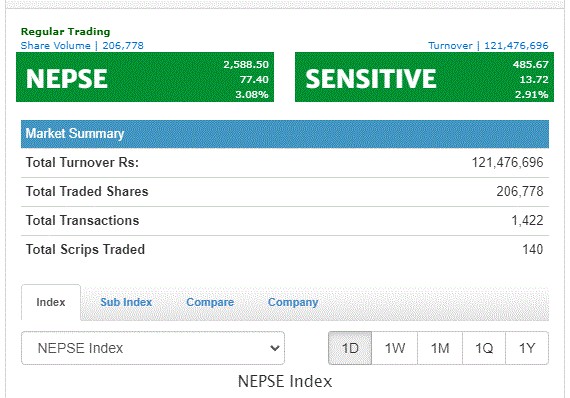Select the Total Traded Shares row
The width and height of the screenshot is (570, 398).
coord(285,192)
